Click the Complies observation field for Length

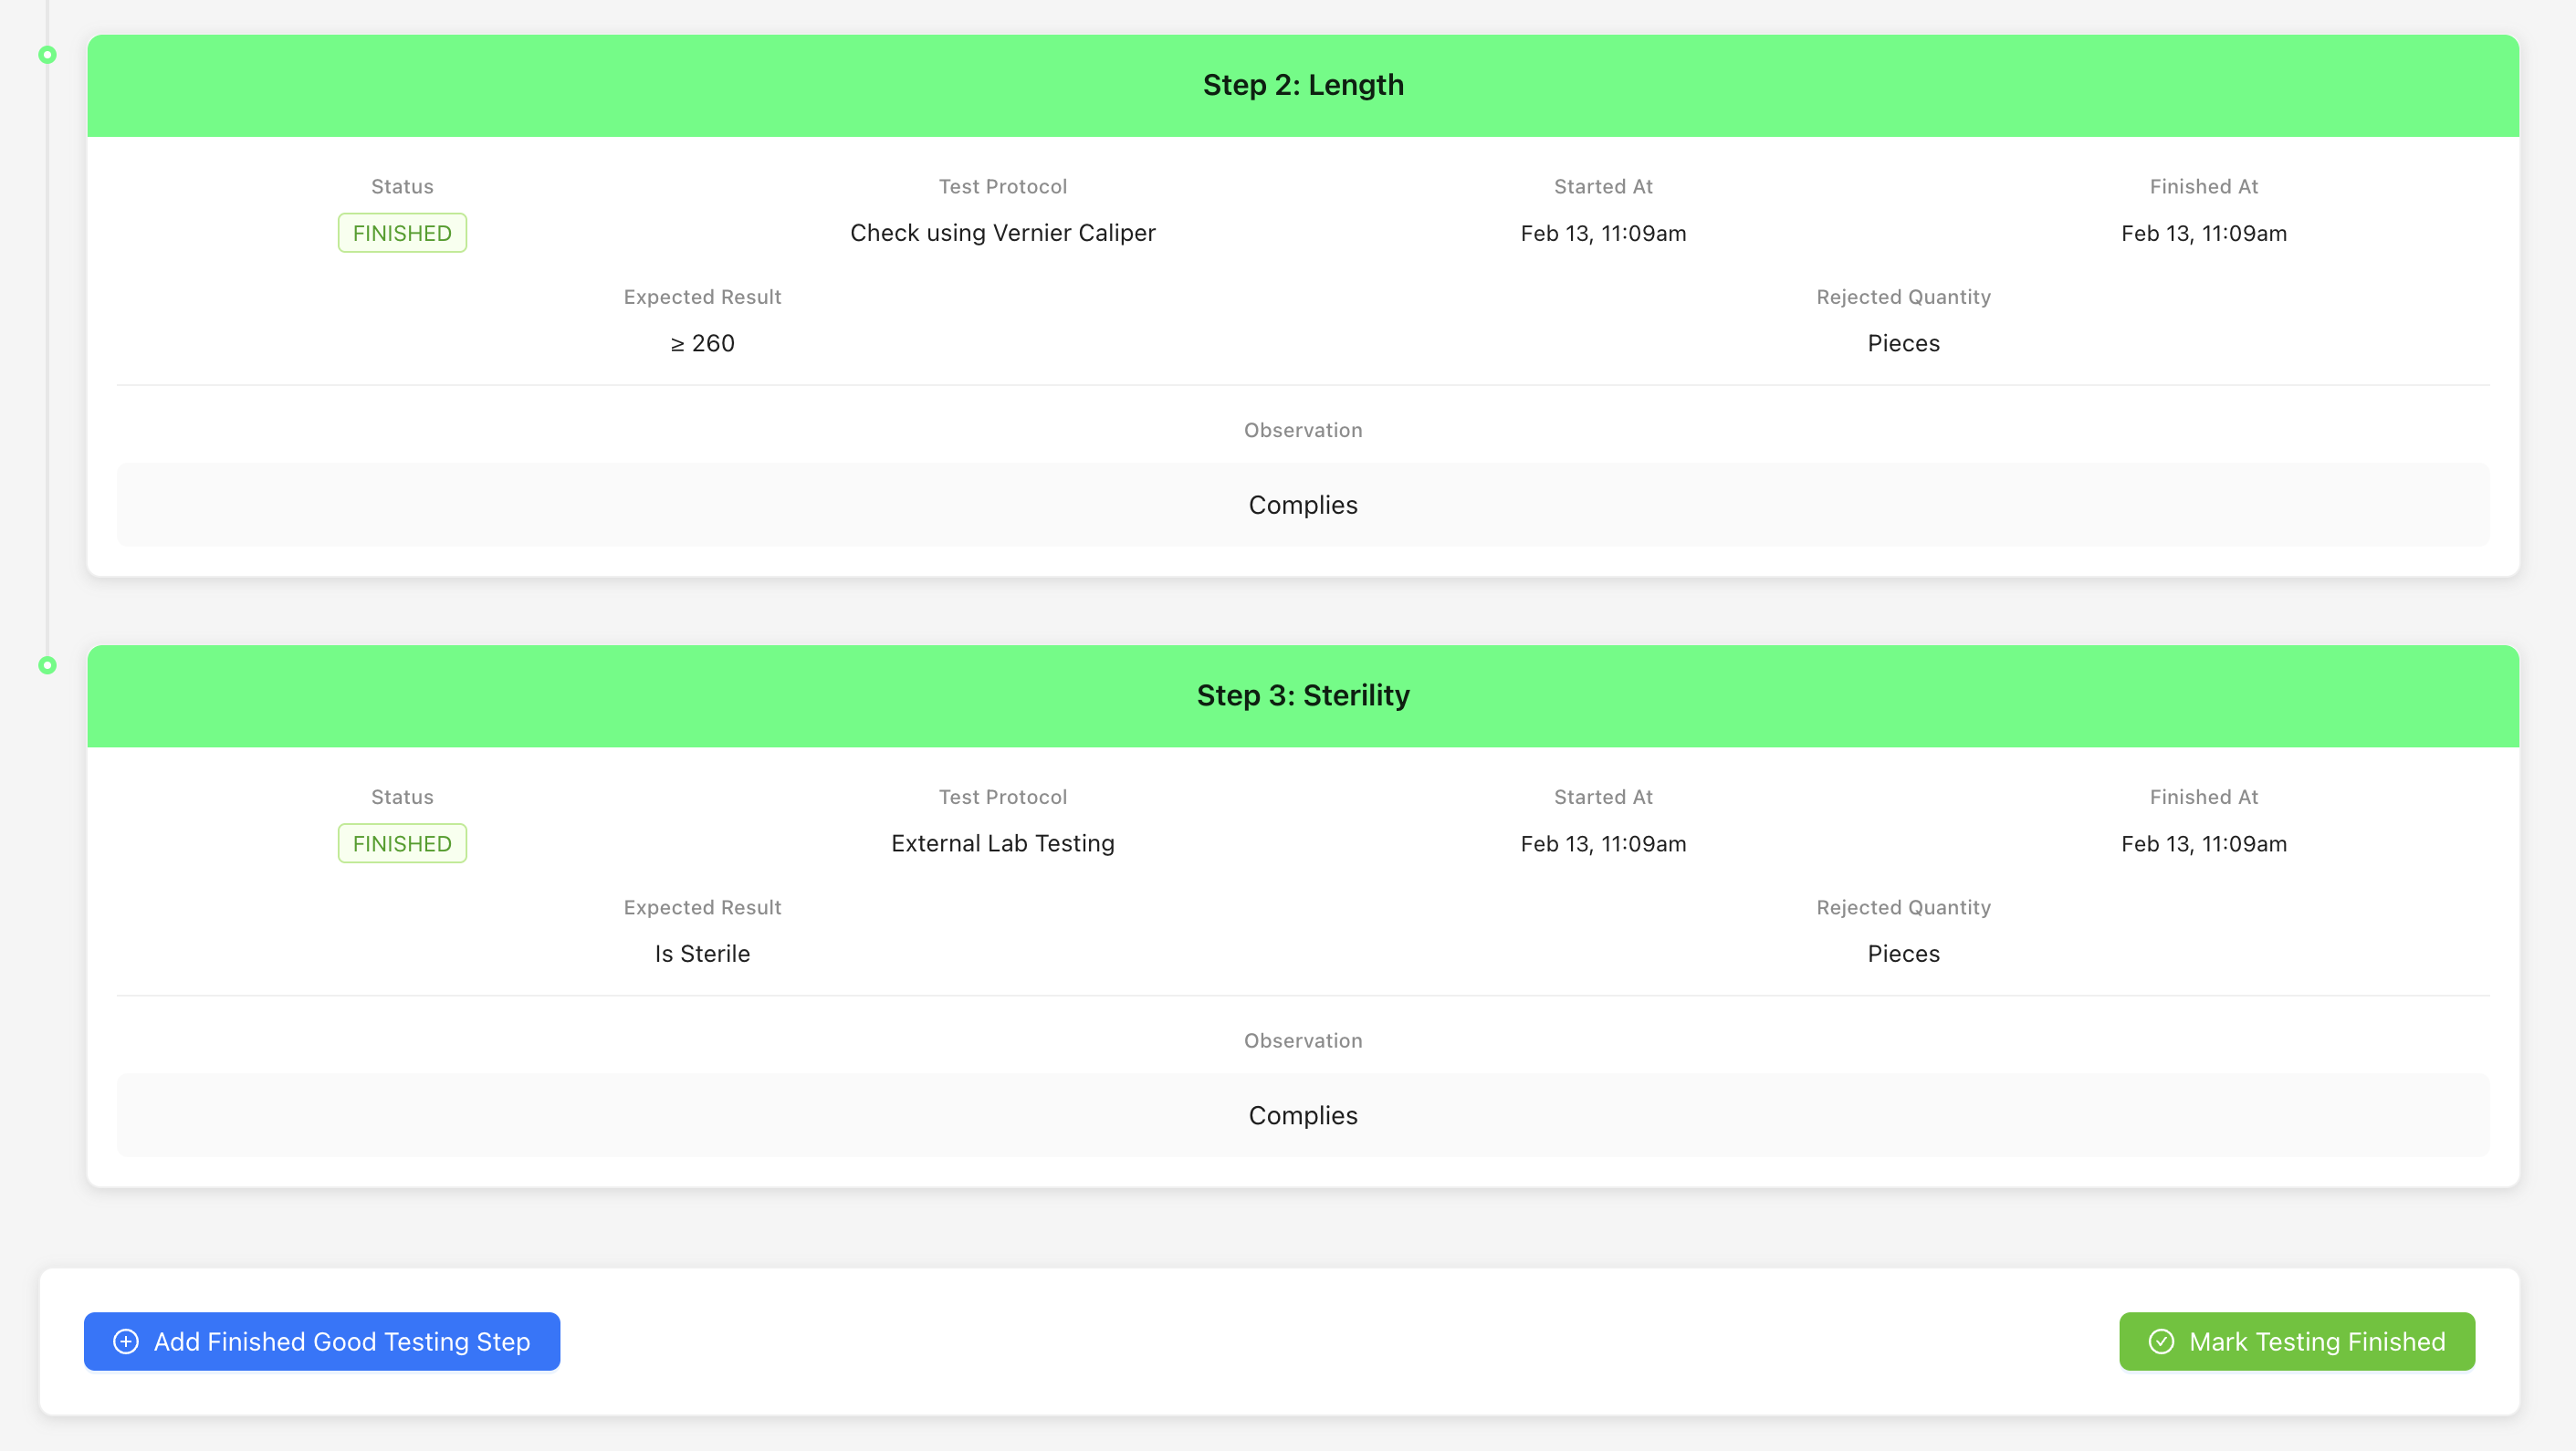coord(1303,504)
